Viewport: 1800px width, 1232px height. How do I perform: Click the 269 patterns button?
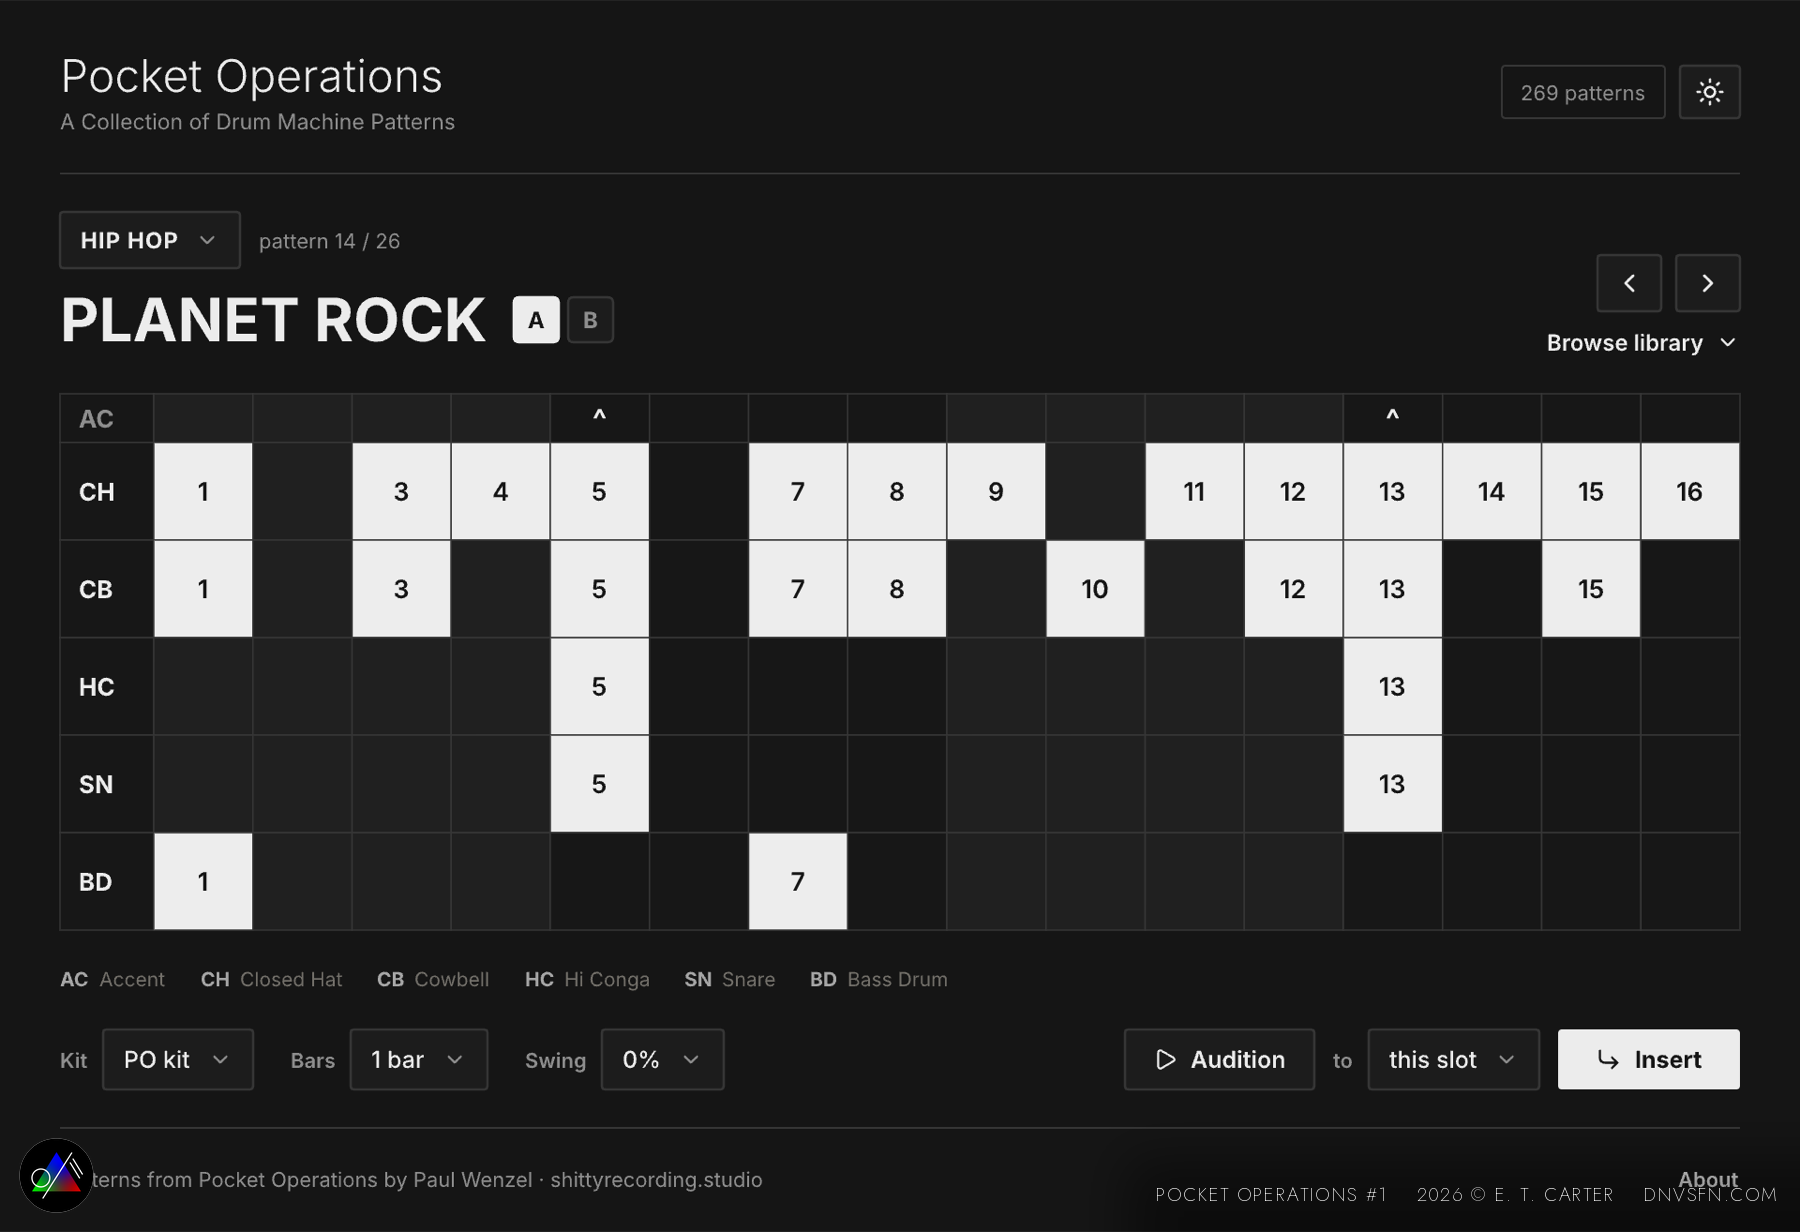[x=1582, y=92]
